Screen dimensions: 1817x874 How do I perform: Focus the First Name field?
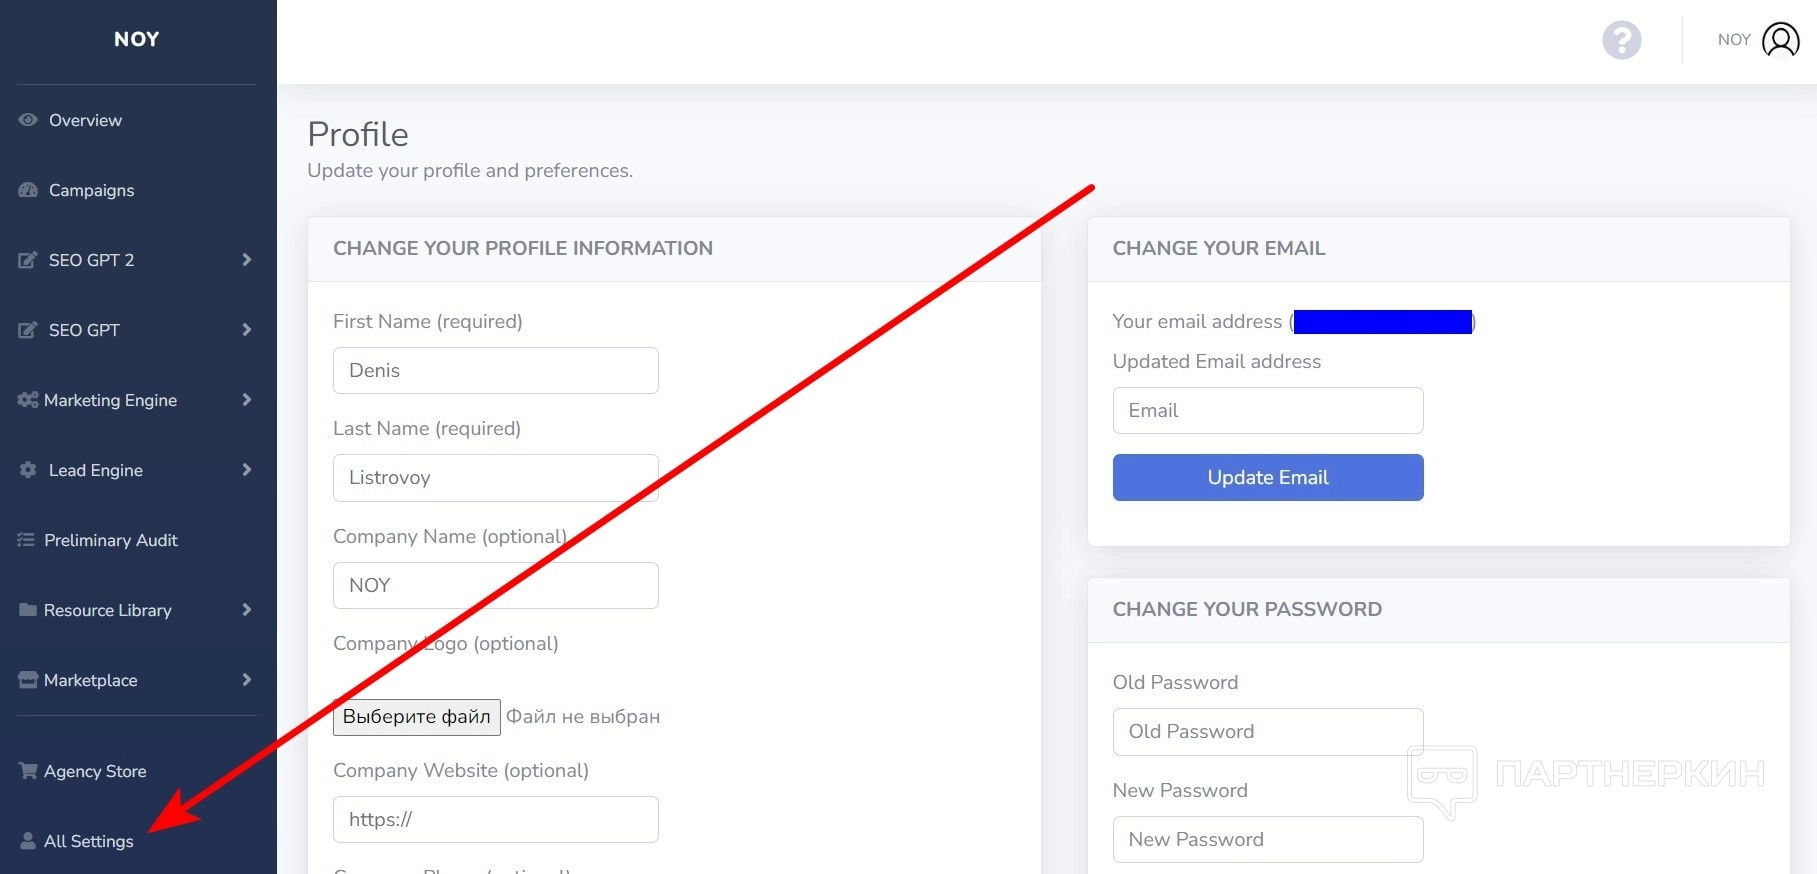click(495, 370)
